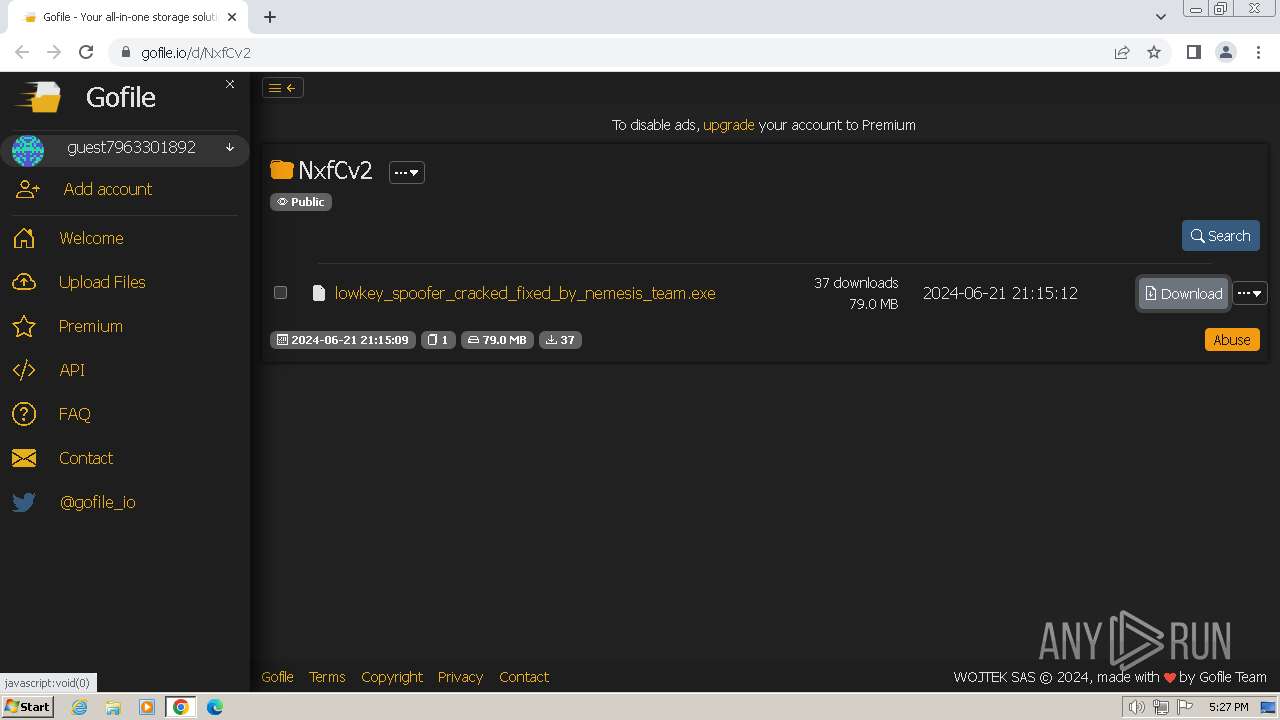
Task: Click the upgrade link to go Premium
Action: pos(729,125)
